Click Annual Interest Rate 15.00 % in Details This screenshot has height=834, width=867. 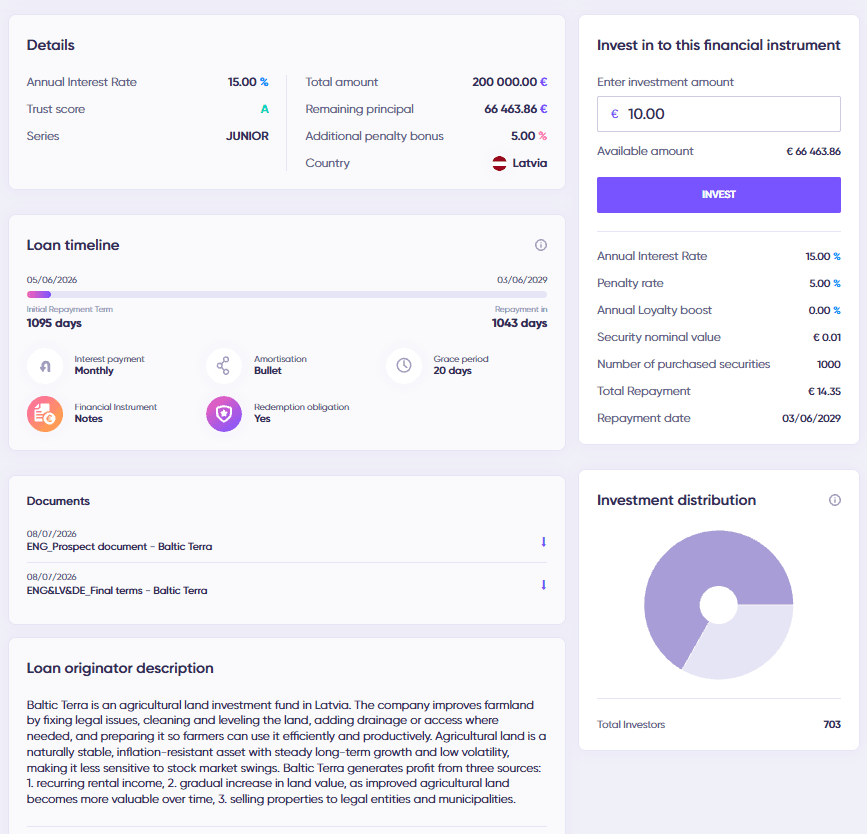248,82
